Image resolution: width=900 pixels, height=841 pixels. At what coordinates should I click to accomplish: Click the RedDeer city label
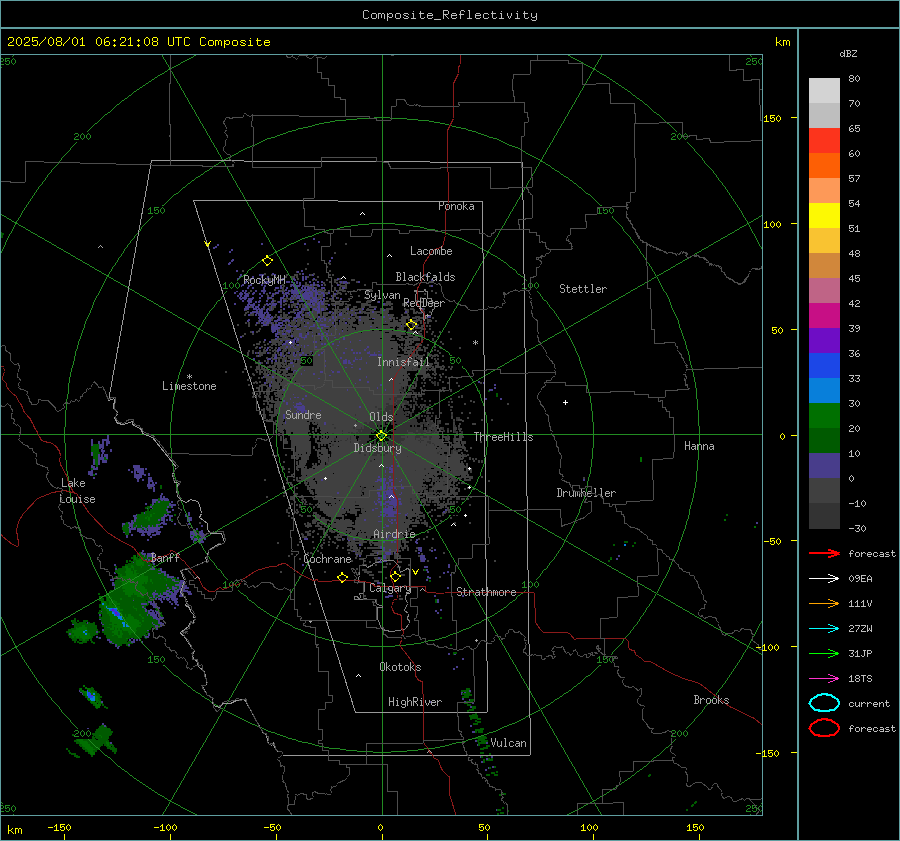click(424, 303)
